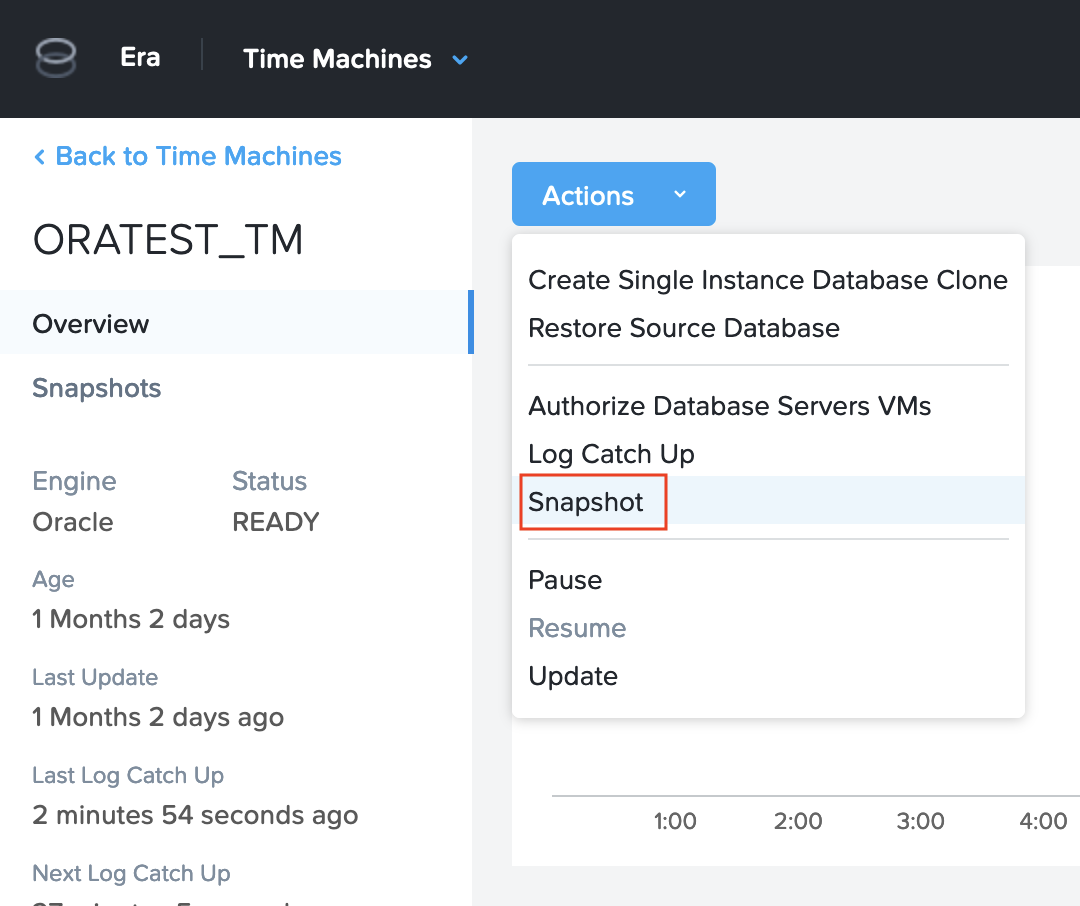Click the Age value 1 Months 2 days

pos(131,619)
